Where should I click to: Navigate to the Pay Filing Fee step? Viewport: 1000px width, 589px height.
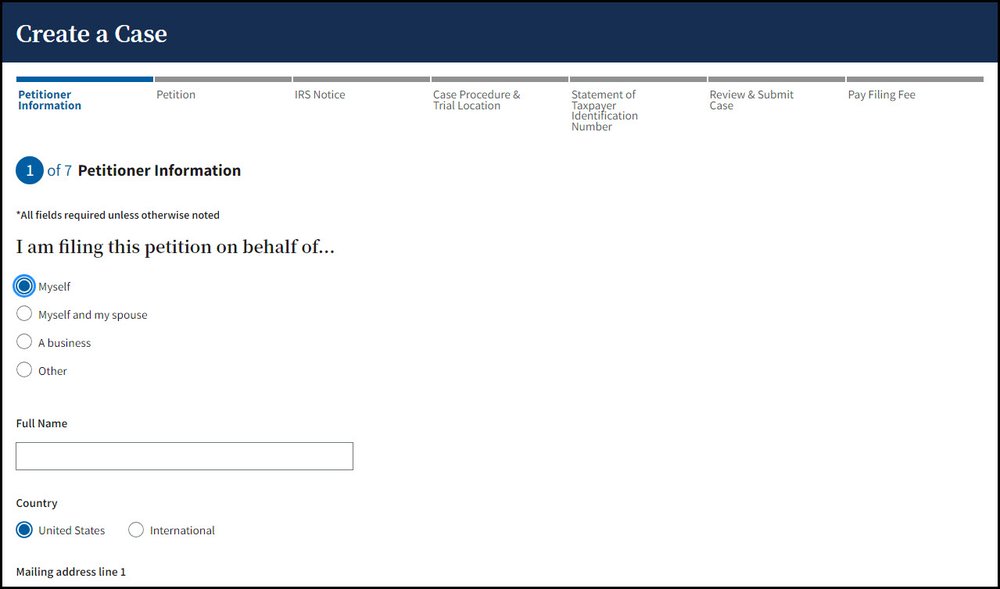point(881,94)
